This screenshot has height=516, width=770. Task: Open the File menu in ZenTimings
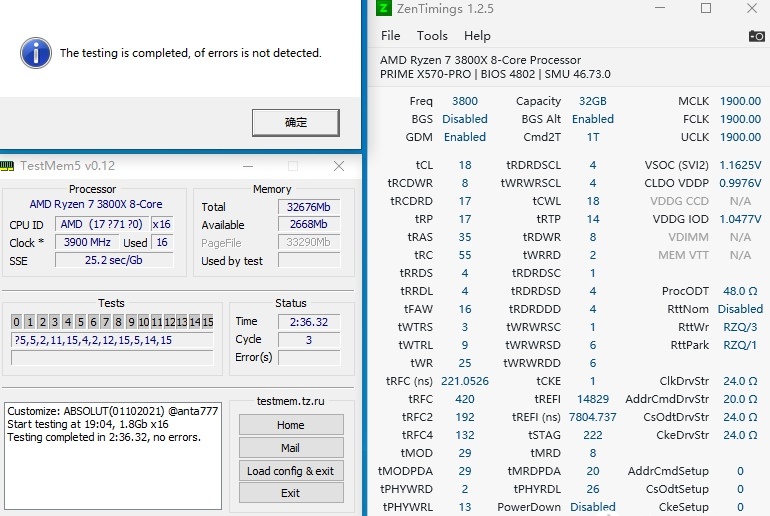pyautogui.click(x=390, y=36)
